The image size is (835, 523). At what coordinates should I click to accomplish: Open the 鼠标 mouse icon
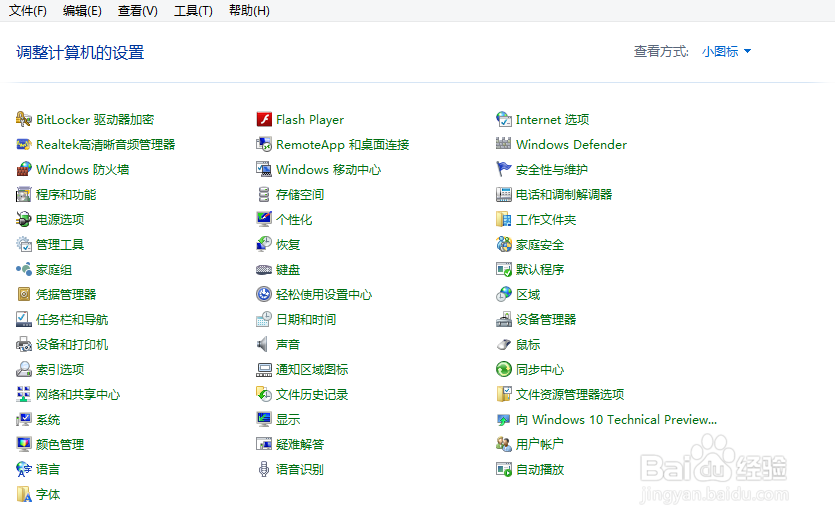click(504, 345)
